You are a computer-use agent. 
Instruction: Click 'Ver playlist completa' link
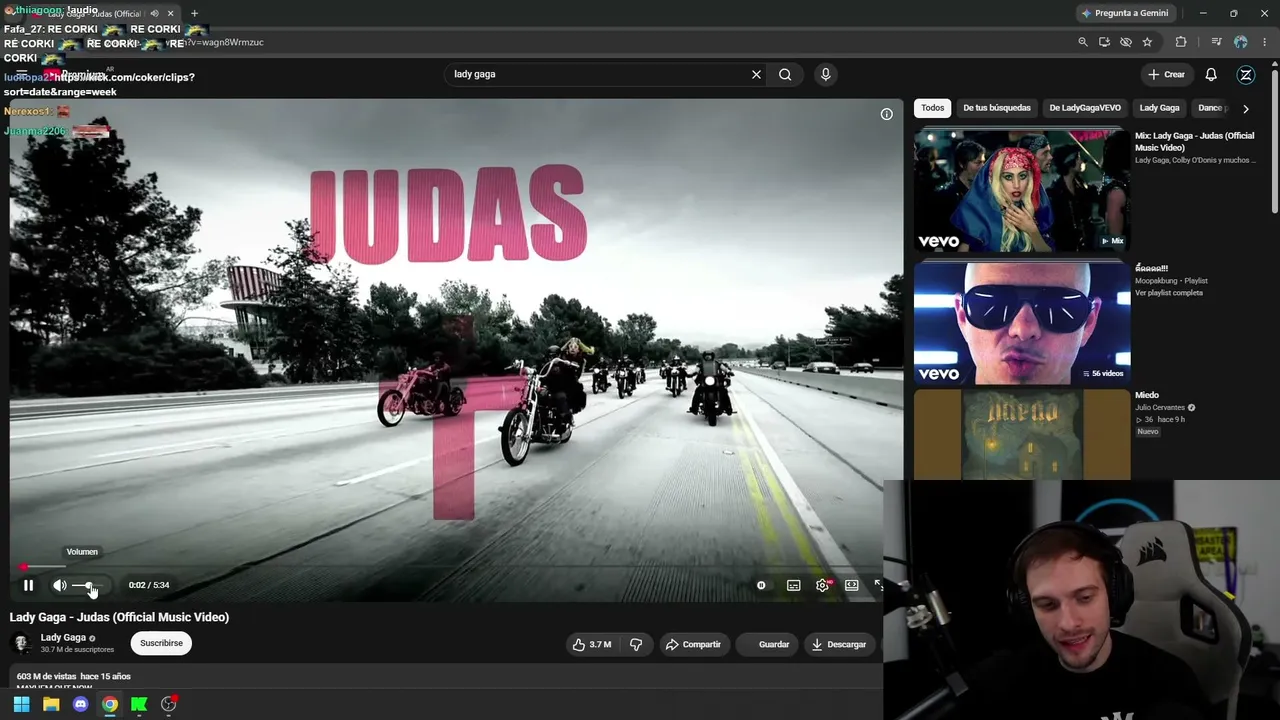(x=1169, y=293)
